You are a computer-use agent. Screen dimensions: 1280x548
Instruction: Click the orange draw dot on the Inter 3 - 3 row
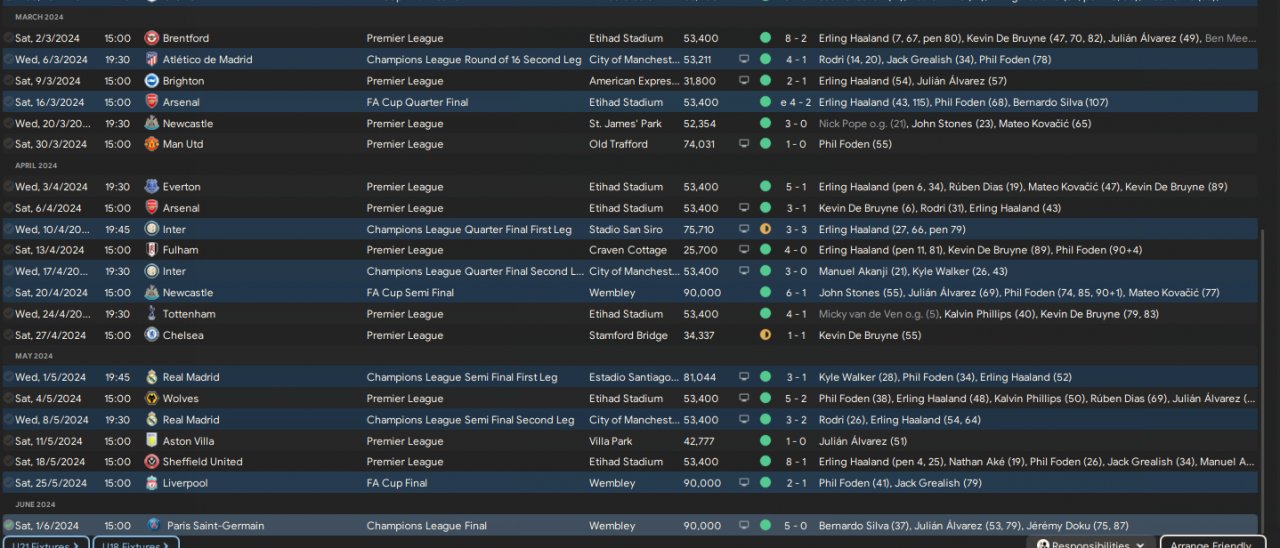(x=765, y=229)
